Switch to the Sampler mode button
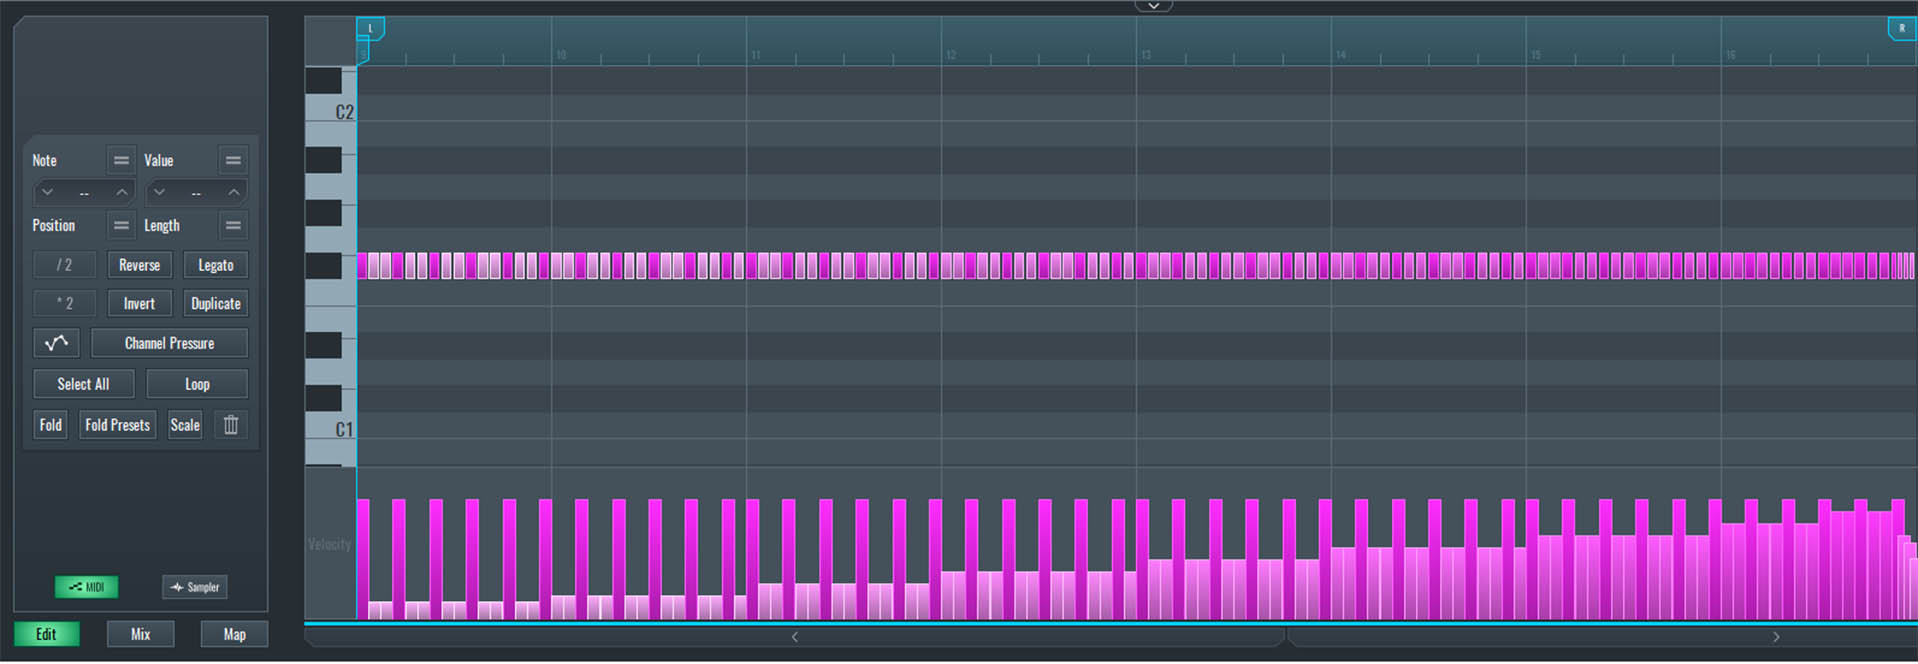The height and width of the screenshot is (664, 1918). 195,587
